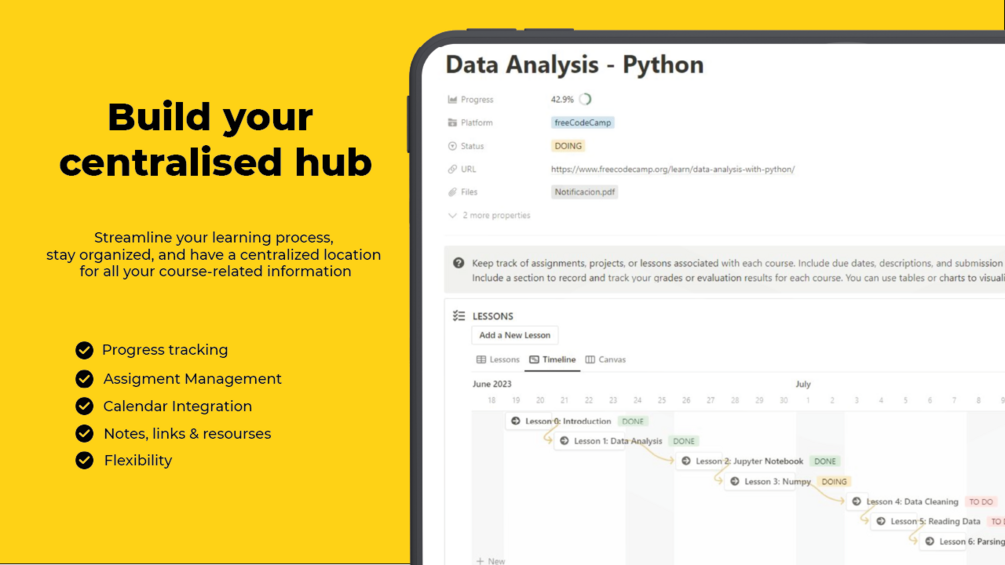Switch to the Canvas tab
The width and height of the screenshot is (1005, 565).
coord(606,359)
